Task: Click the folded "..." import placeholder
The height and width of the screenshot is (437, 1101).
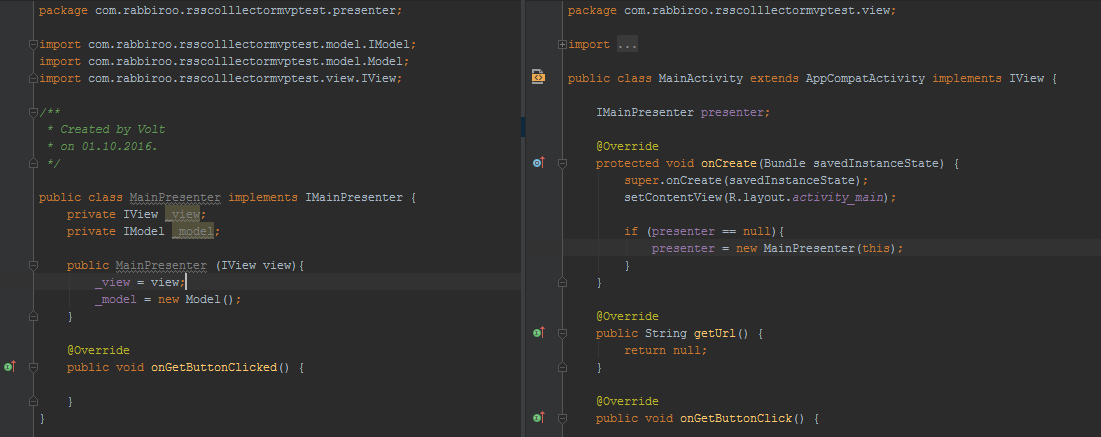Action: click(x=627, y=44)
